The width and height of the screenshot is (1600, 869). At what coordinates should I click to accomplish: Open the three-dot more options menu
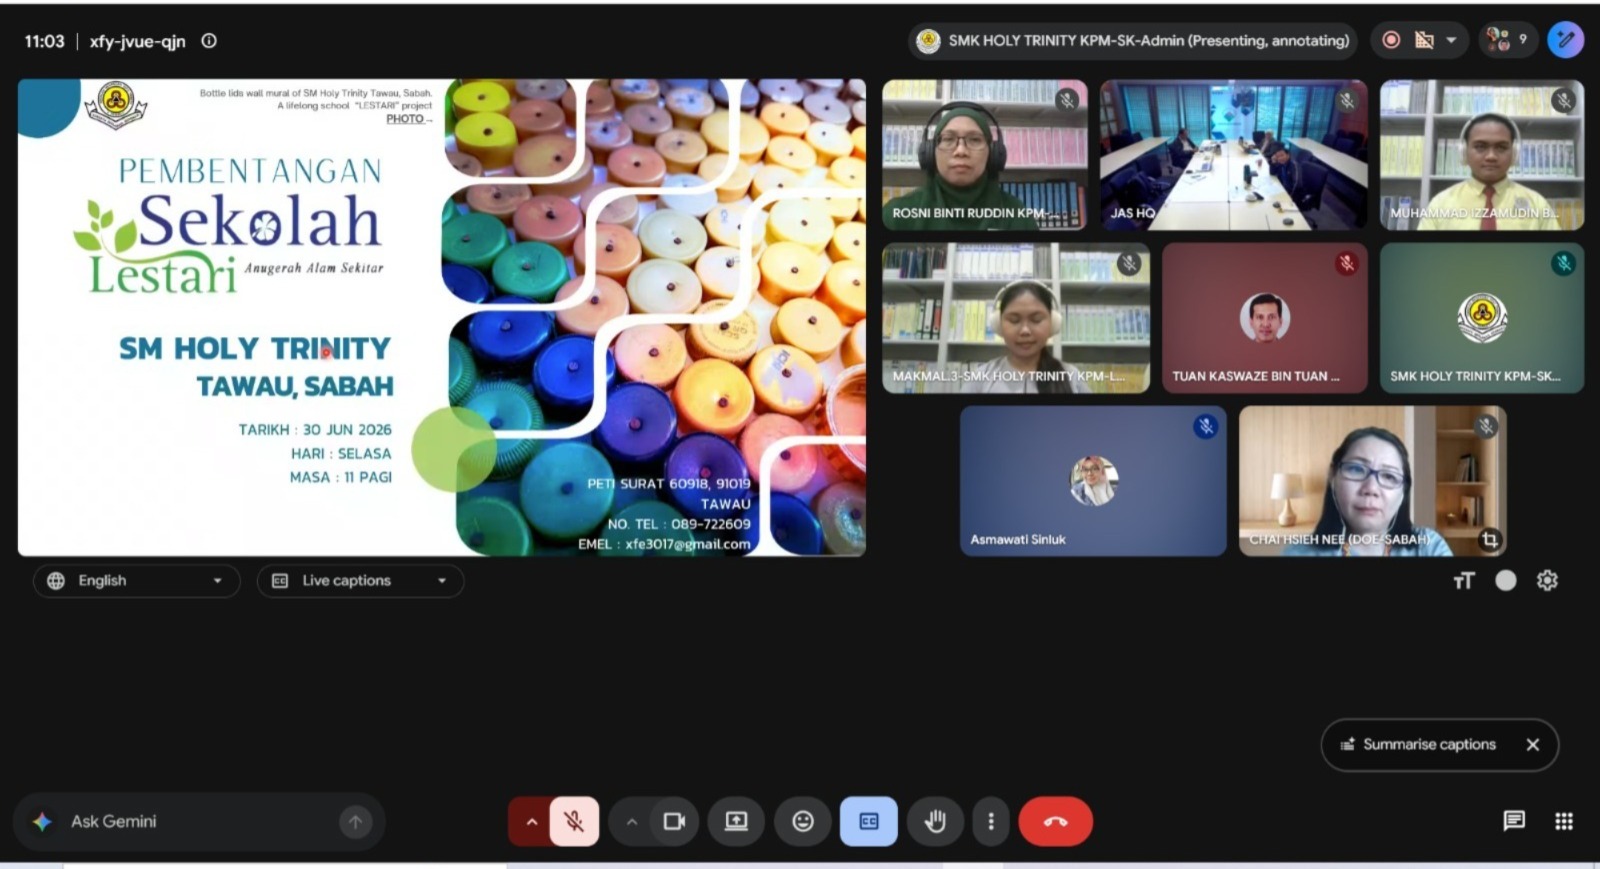991,821
